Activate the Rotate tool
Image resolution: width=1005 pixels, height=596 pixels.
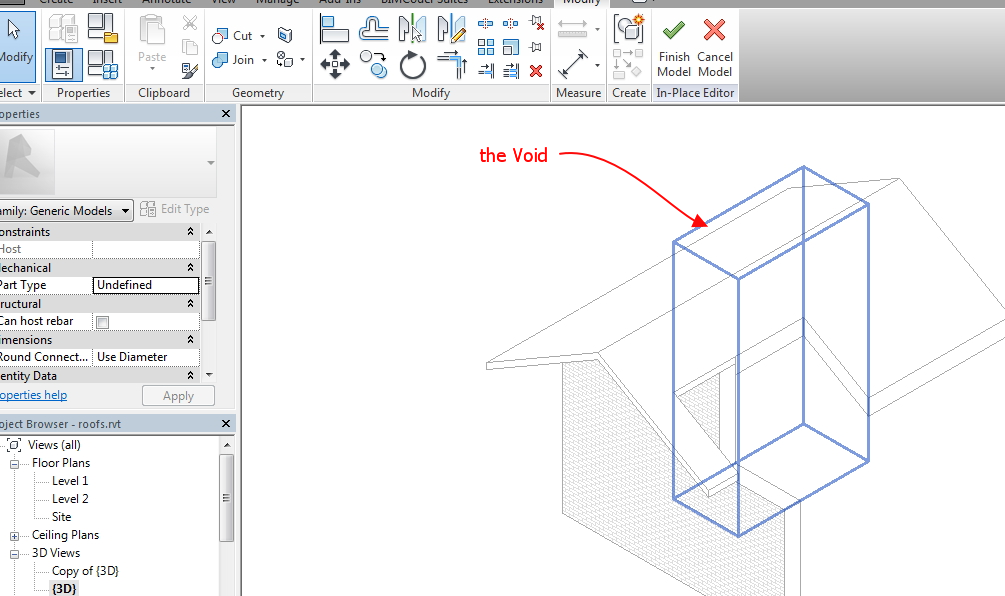tap(412, 65)
